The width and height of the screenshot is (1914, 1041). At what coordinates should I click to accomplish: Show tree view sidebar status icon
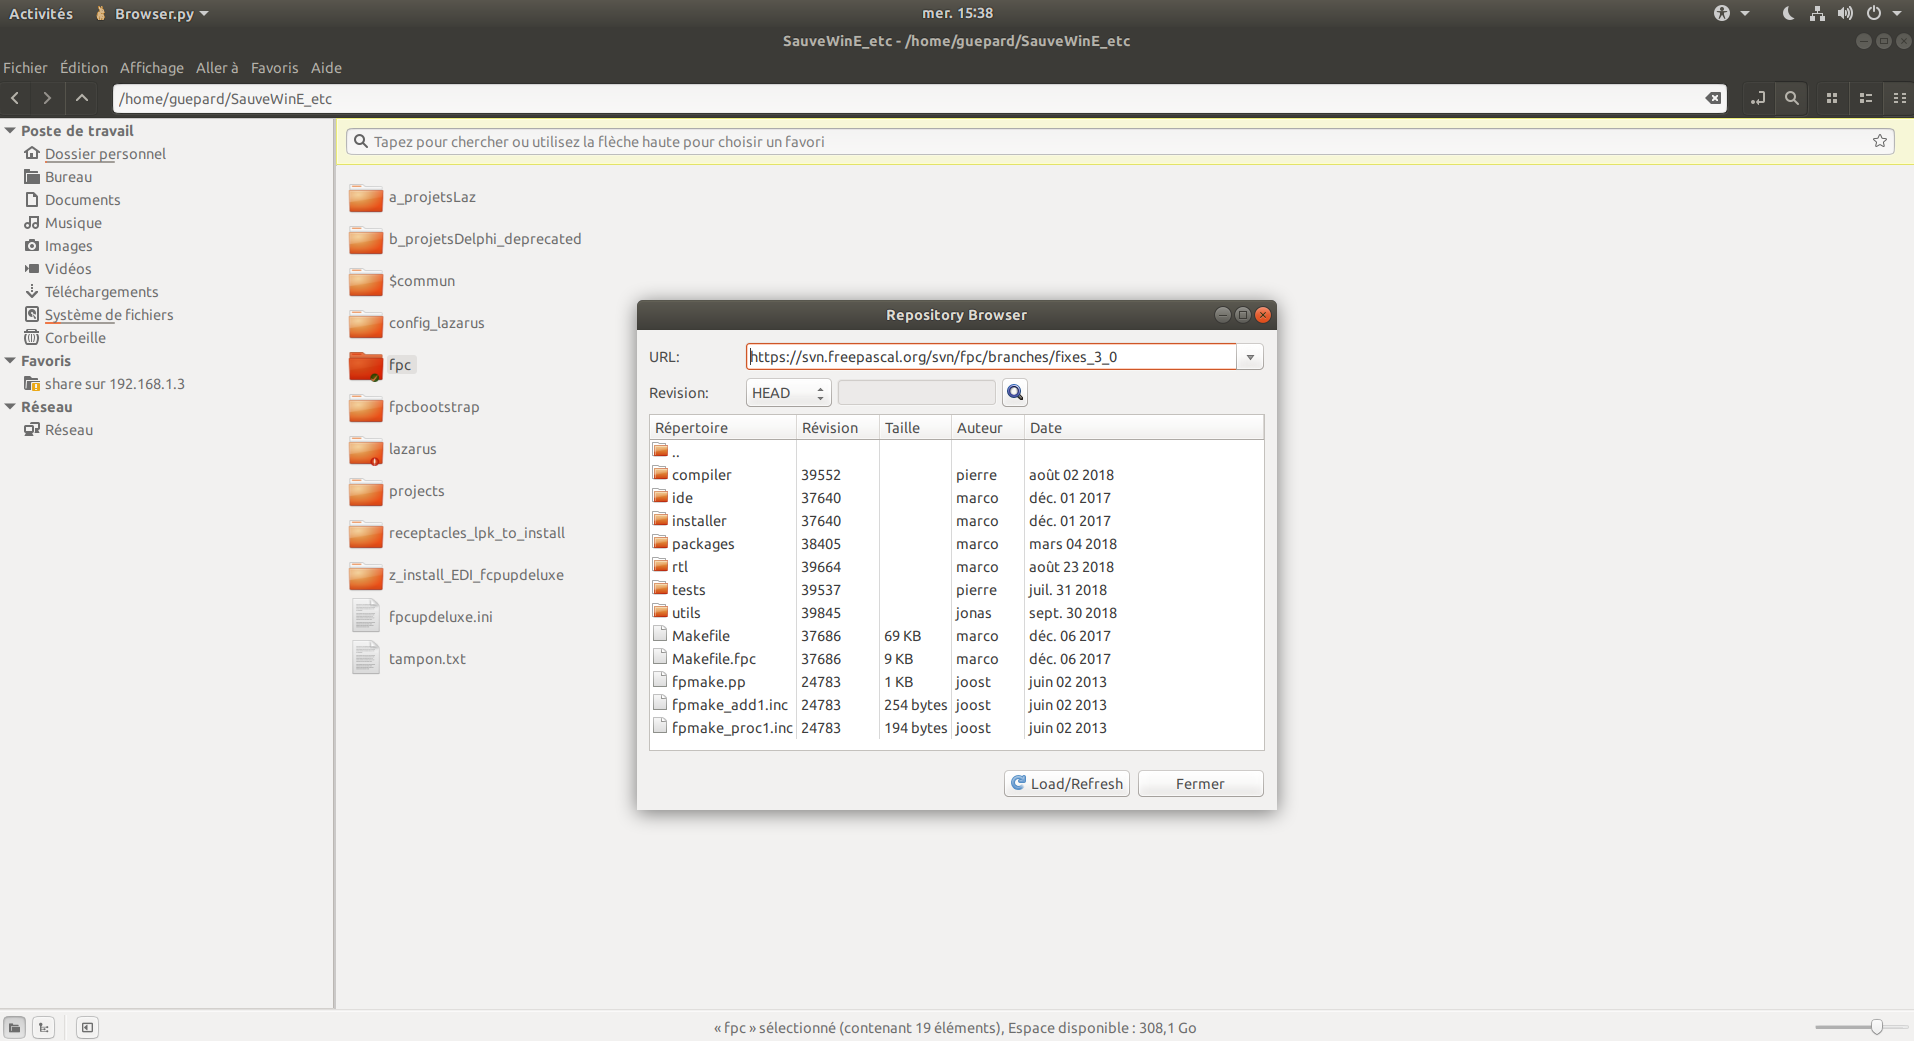(44, 1027)
